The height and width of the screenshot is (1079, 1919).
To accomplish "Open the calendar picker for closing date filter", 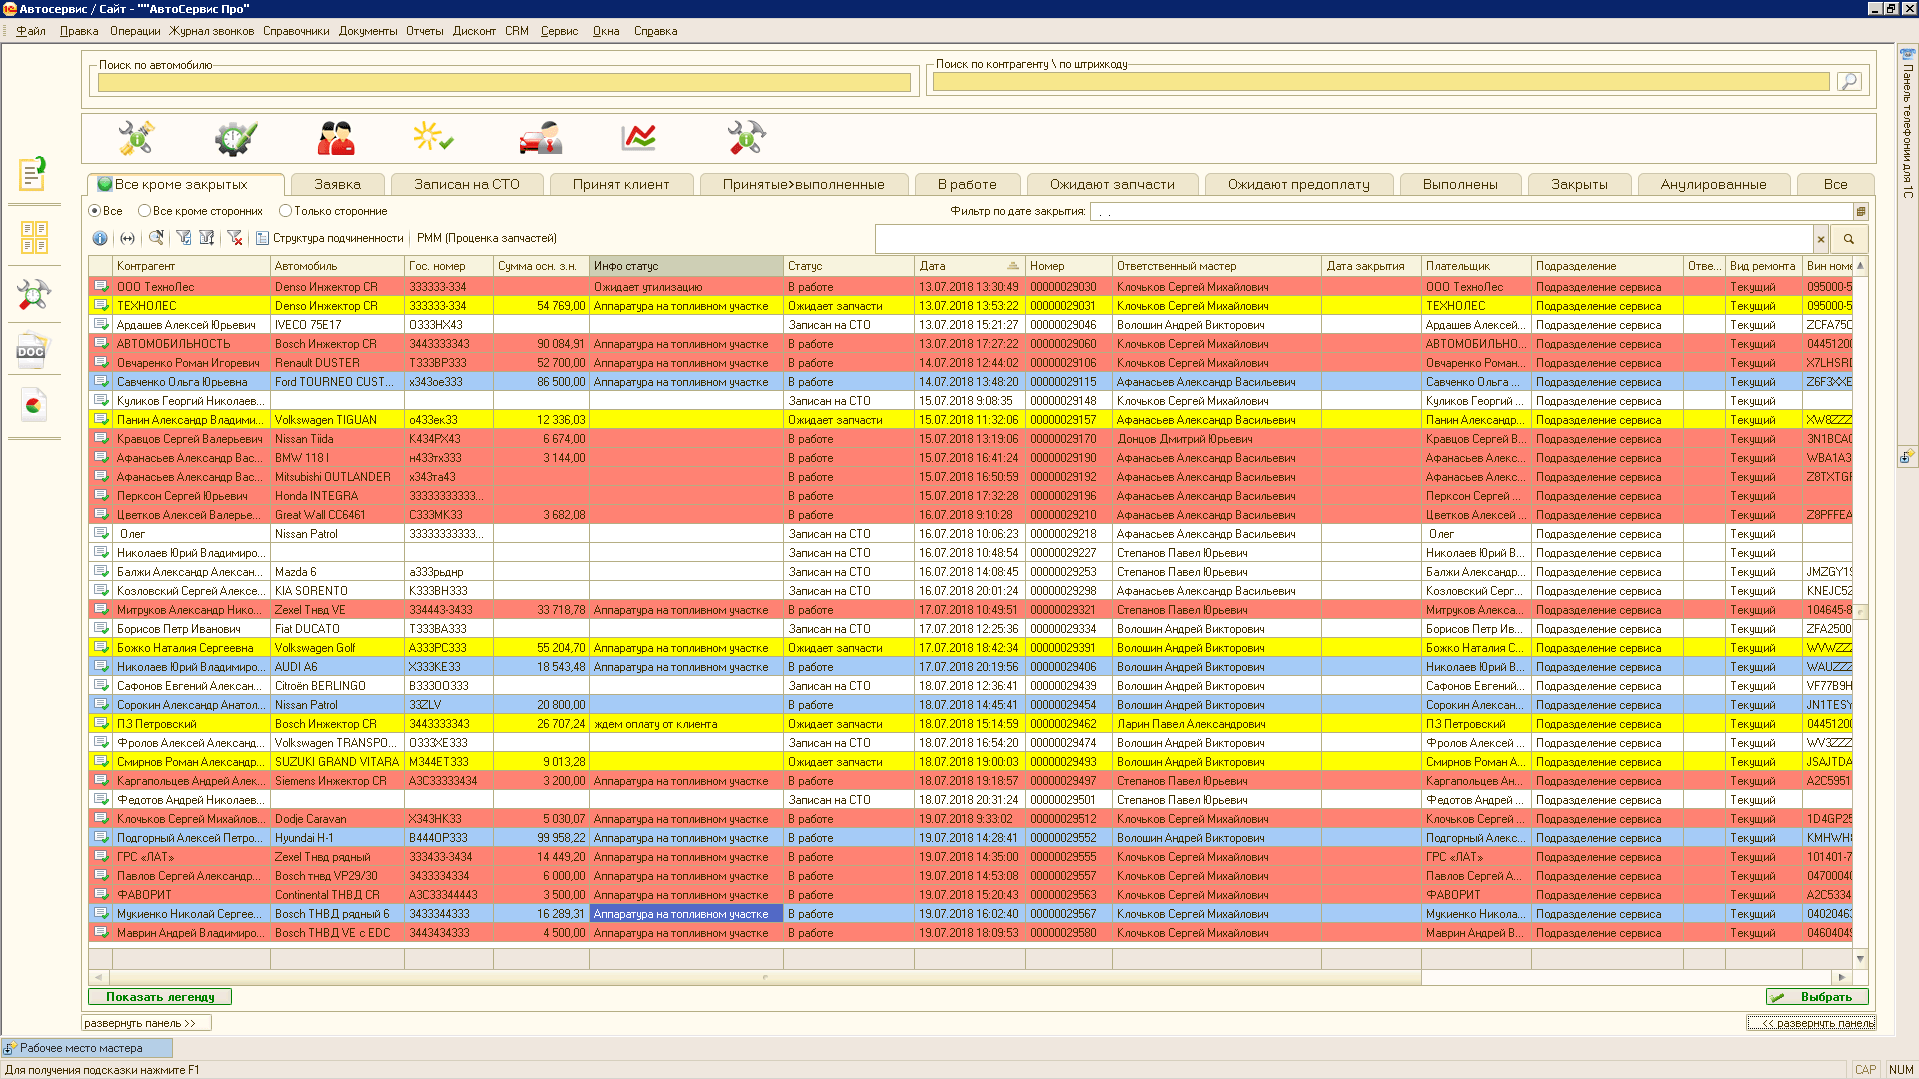I will (1860, 212).
